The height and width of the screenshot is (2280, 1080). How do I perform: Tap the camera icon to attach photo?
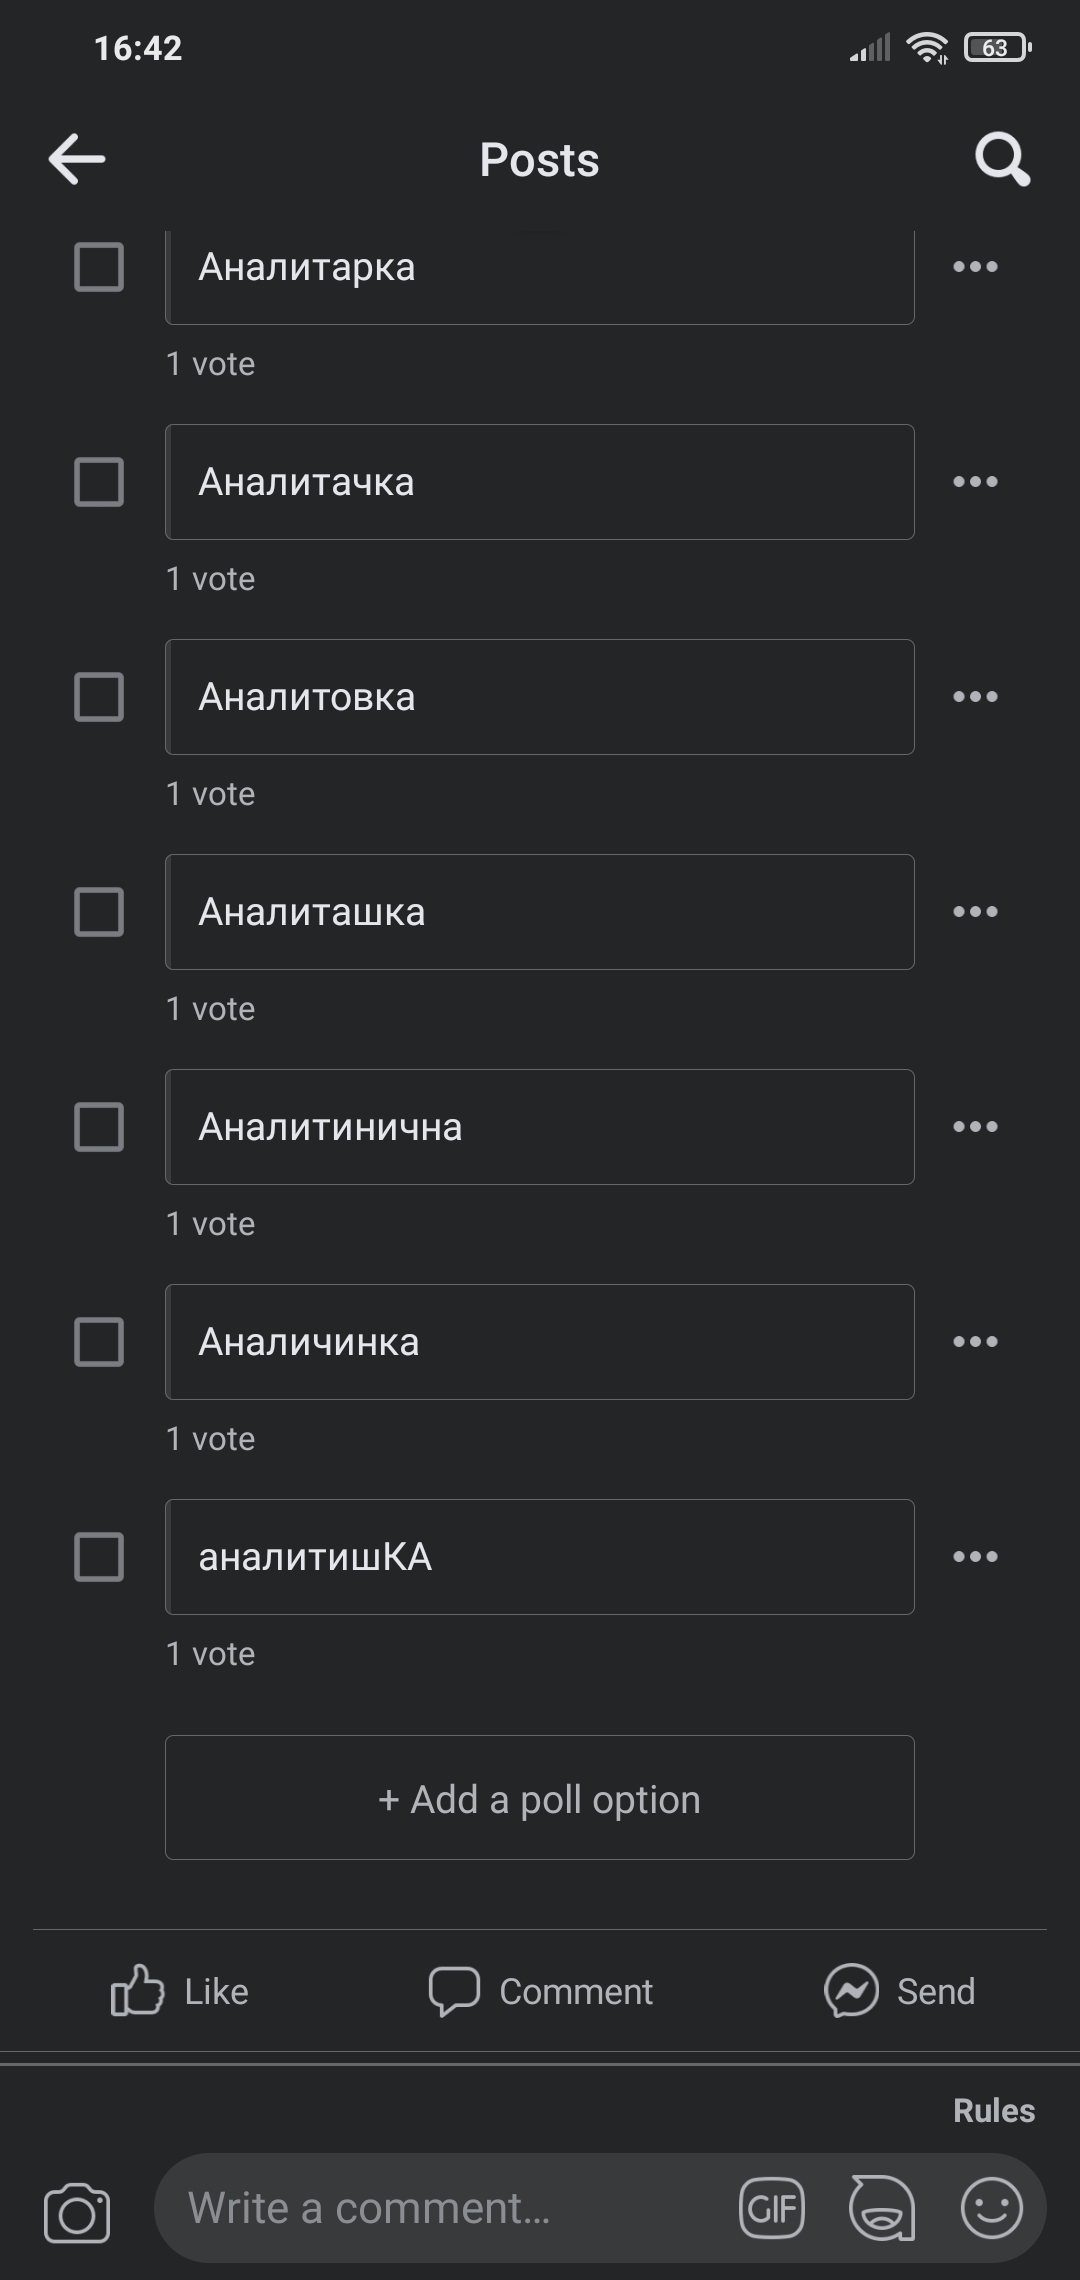click(x=77, y=2212)
